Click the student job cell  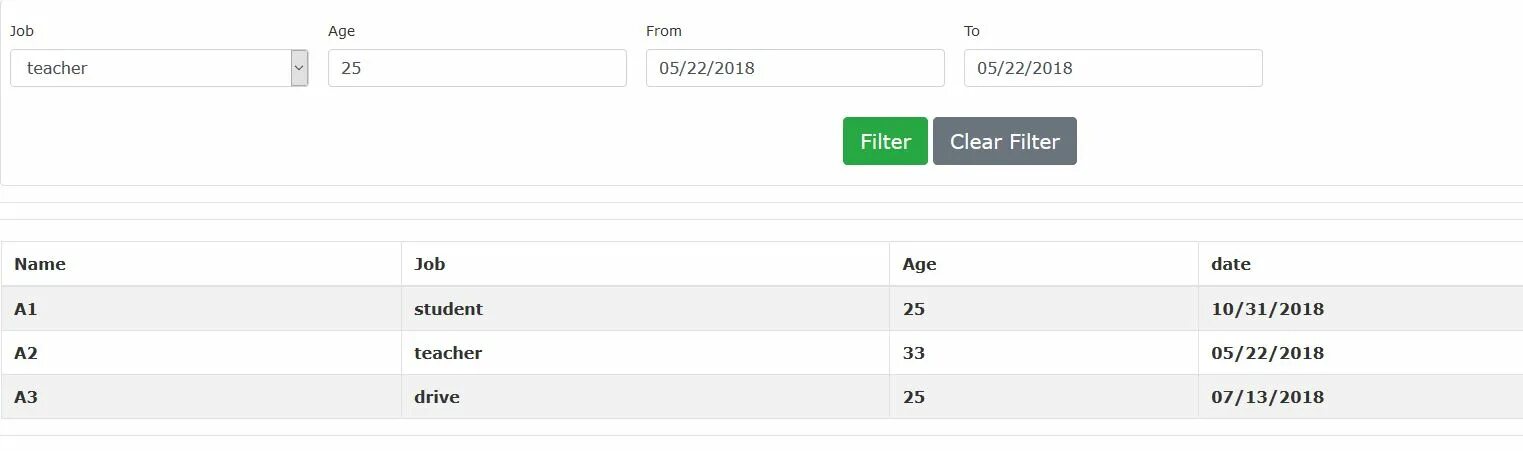click(448, 309)
